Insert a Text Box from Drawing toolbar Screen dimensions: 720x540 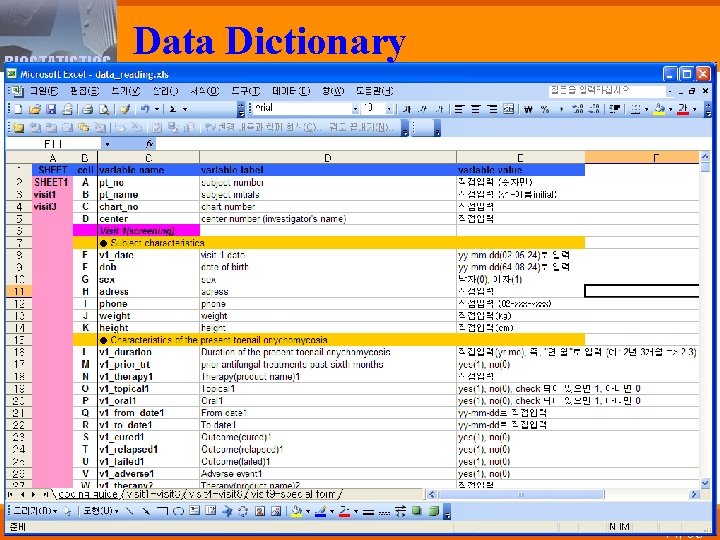tap(195, 511)
